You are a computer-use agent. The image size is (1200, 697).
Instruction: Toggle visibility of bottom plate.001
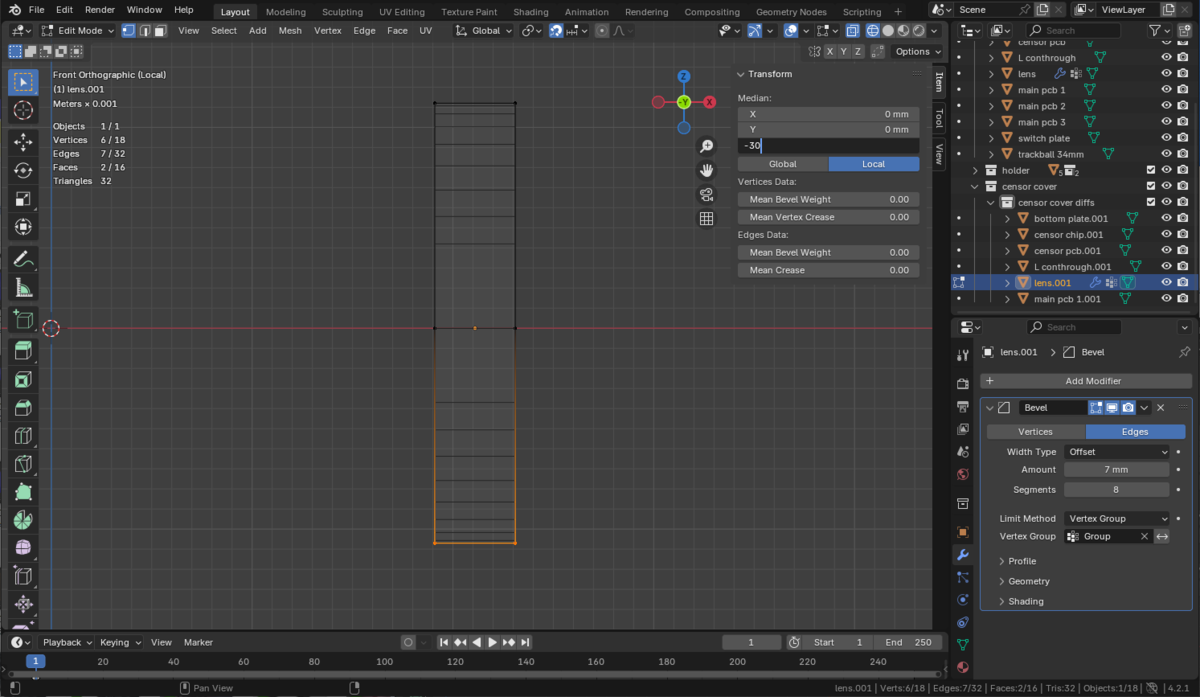(1166, 218)
